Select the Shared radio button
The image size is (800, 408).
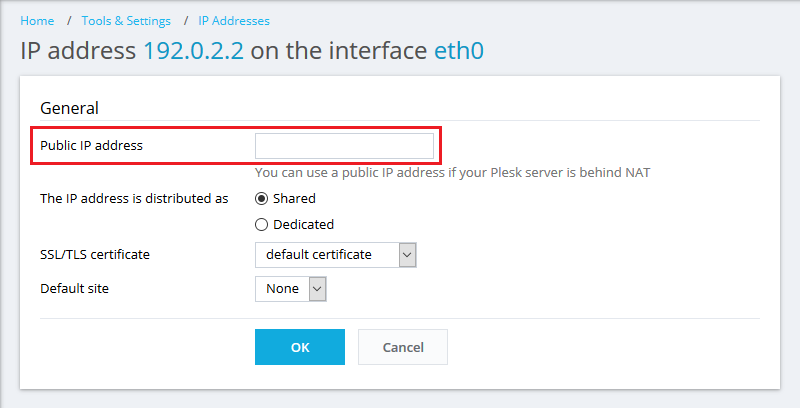point(262,198)
